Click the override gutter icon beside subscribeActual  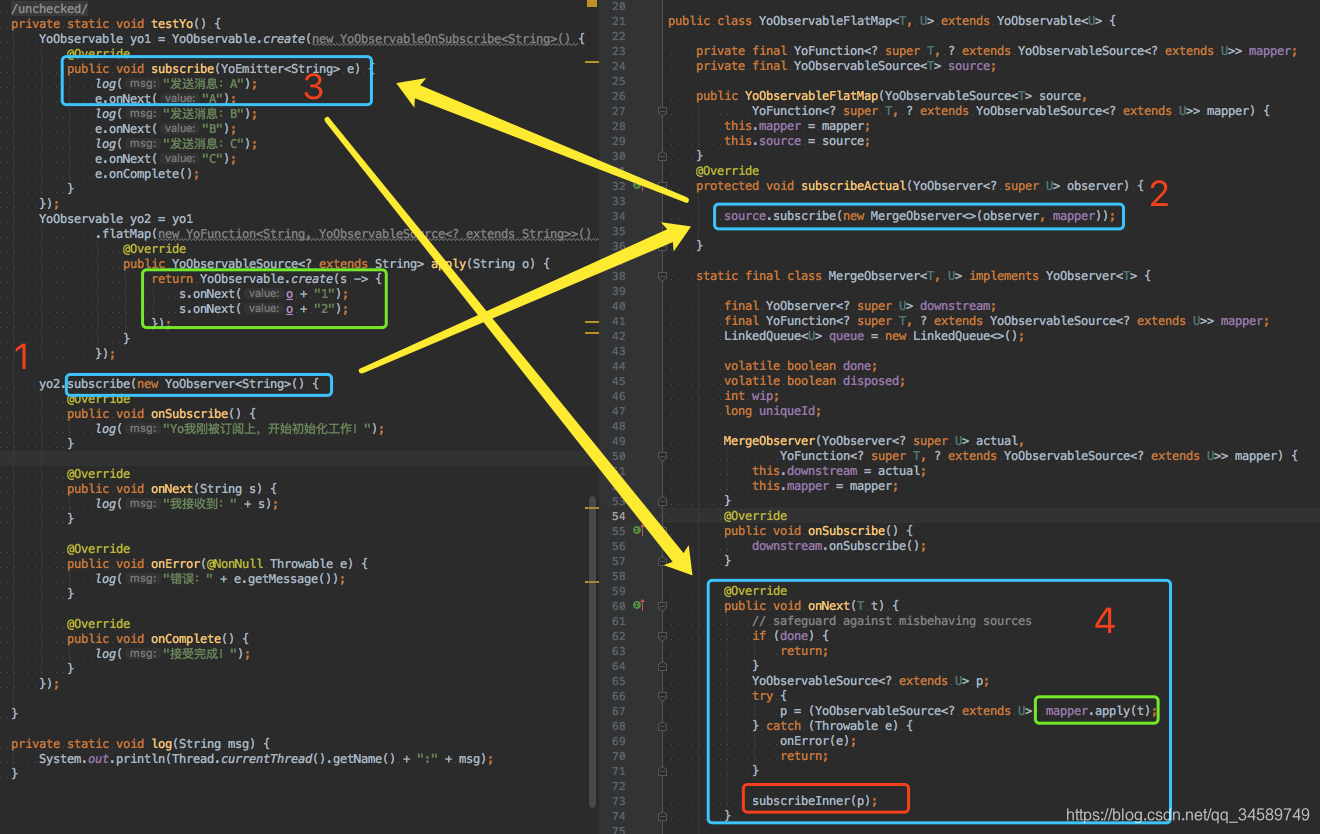tap(637, 186)
